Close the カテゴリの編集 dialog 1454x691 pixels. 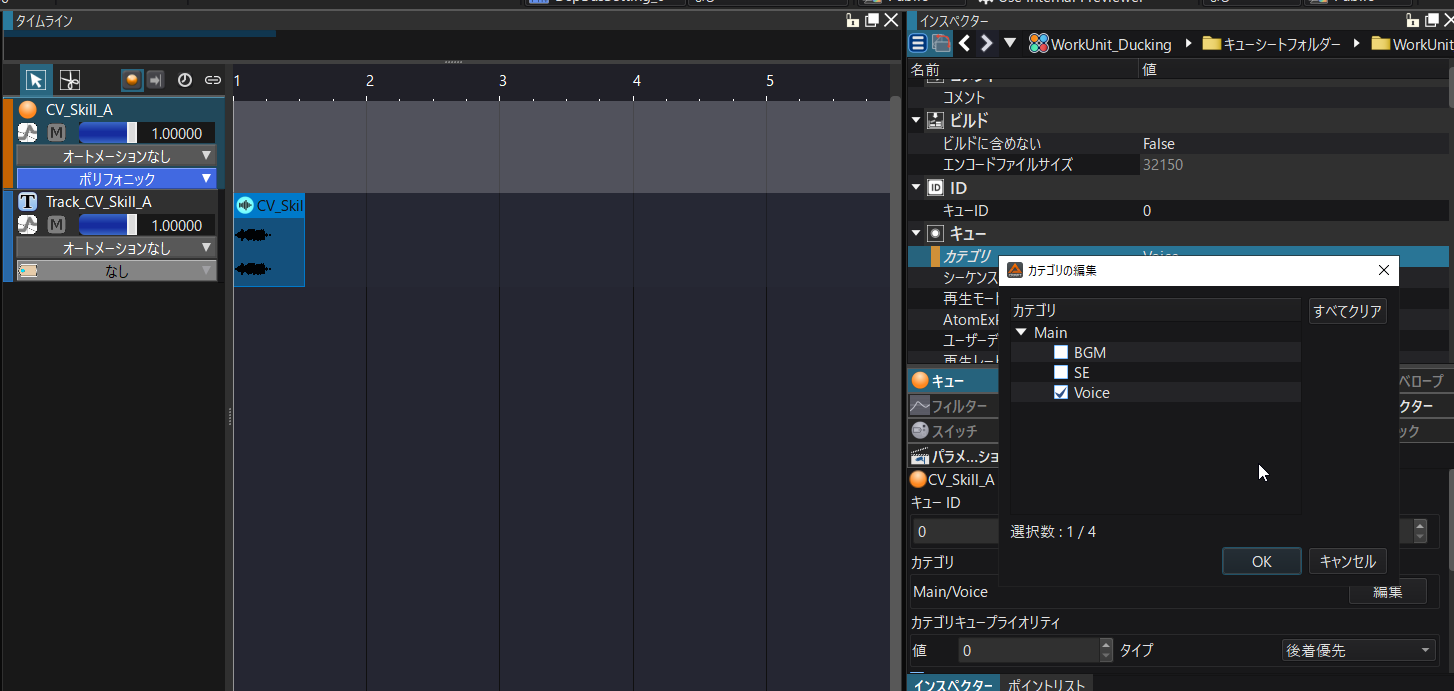click(1383, 270)
